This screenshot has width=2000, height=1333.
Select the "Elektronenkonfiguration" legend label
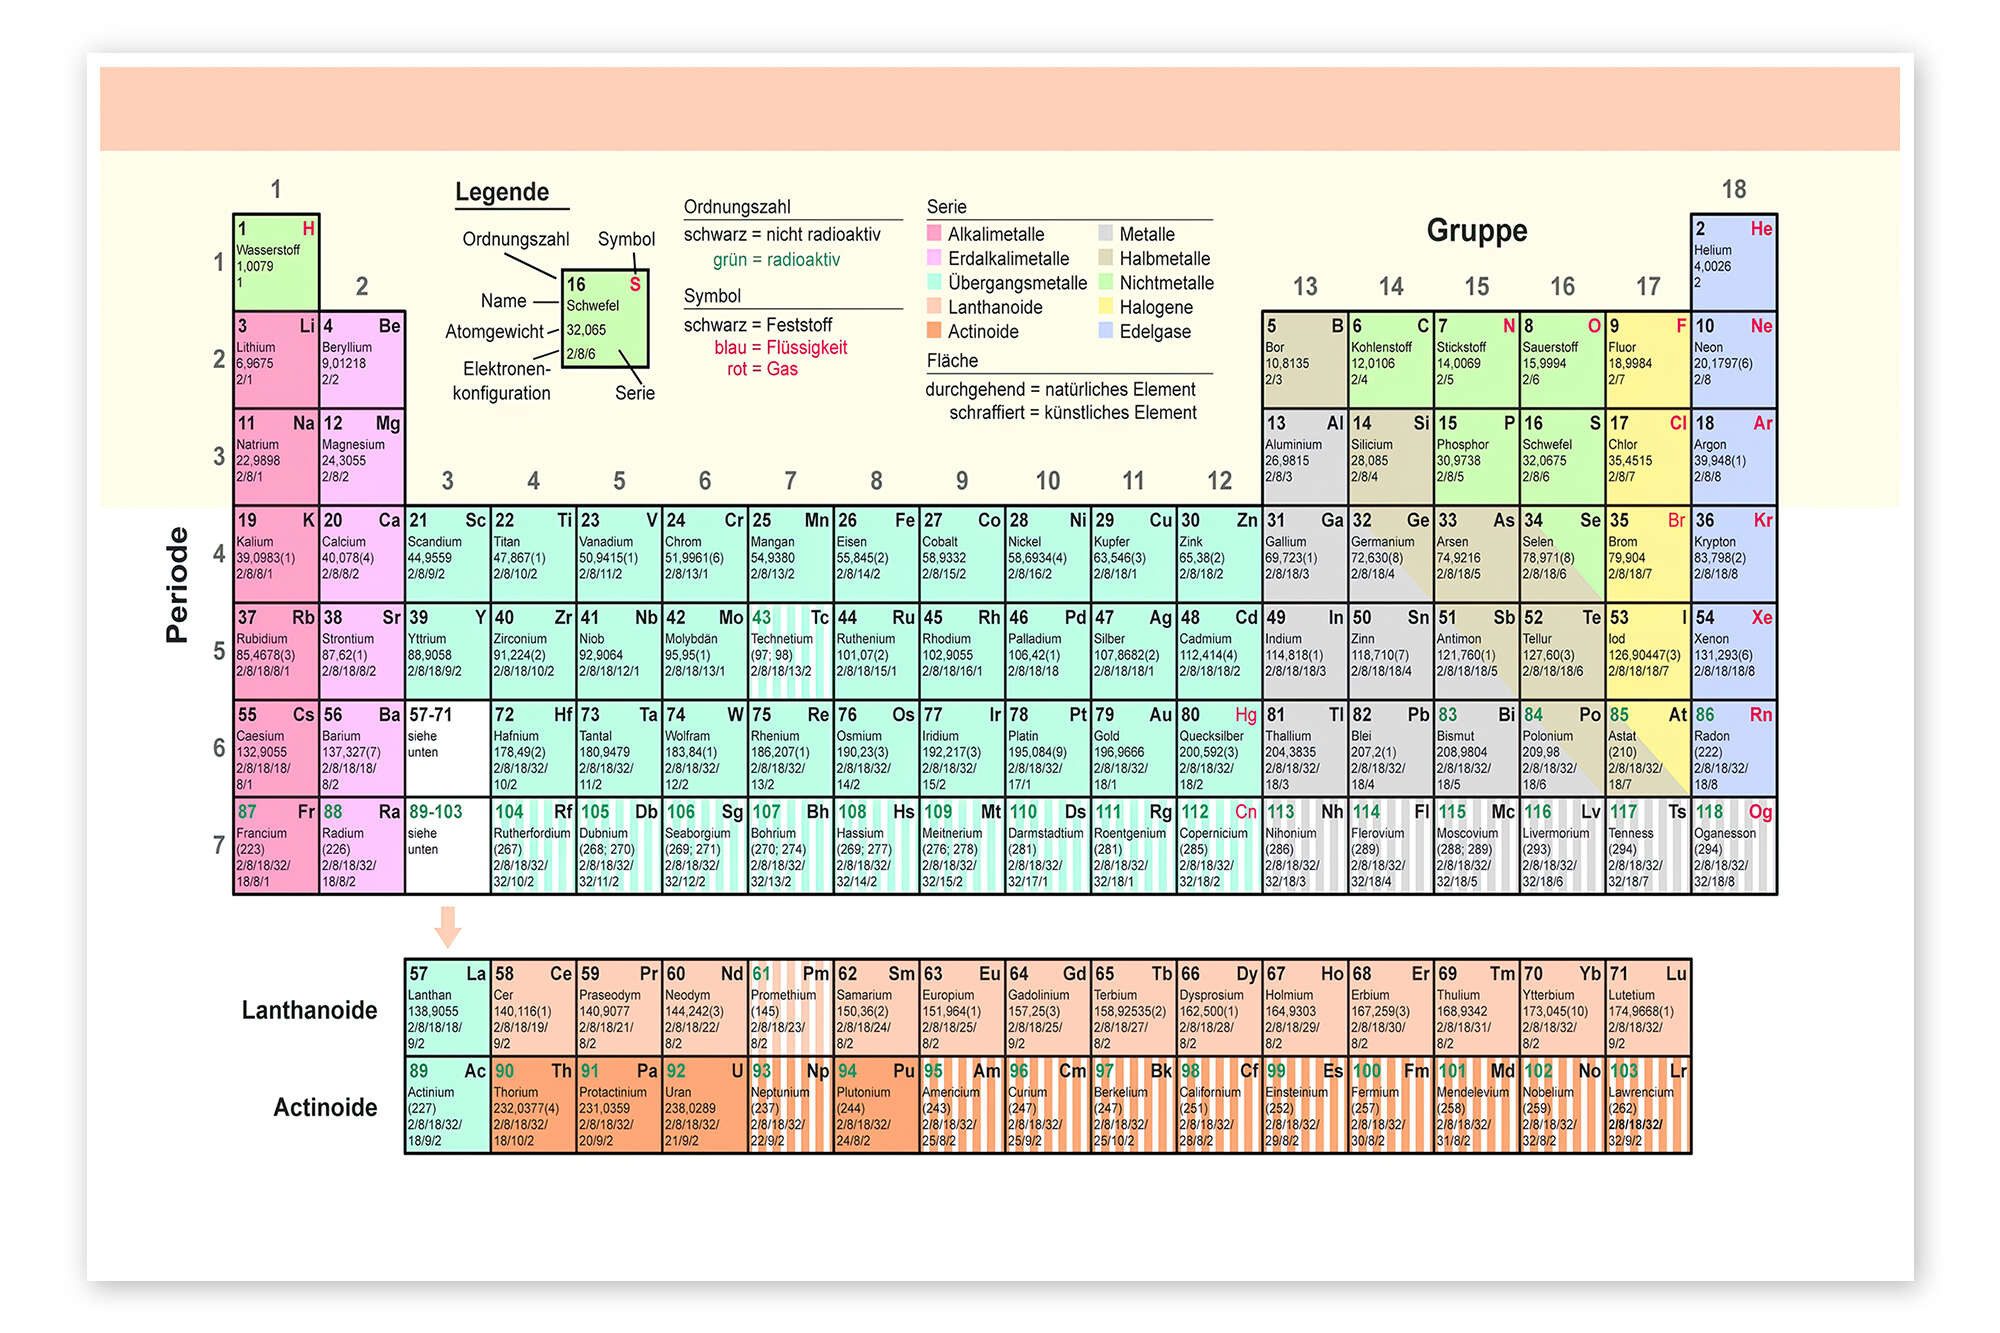[502, 381]
